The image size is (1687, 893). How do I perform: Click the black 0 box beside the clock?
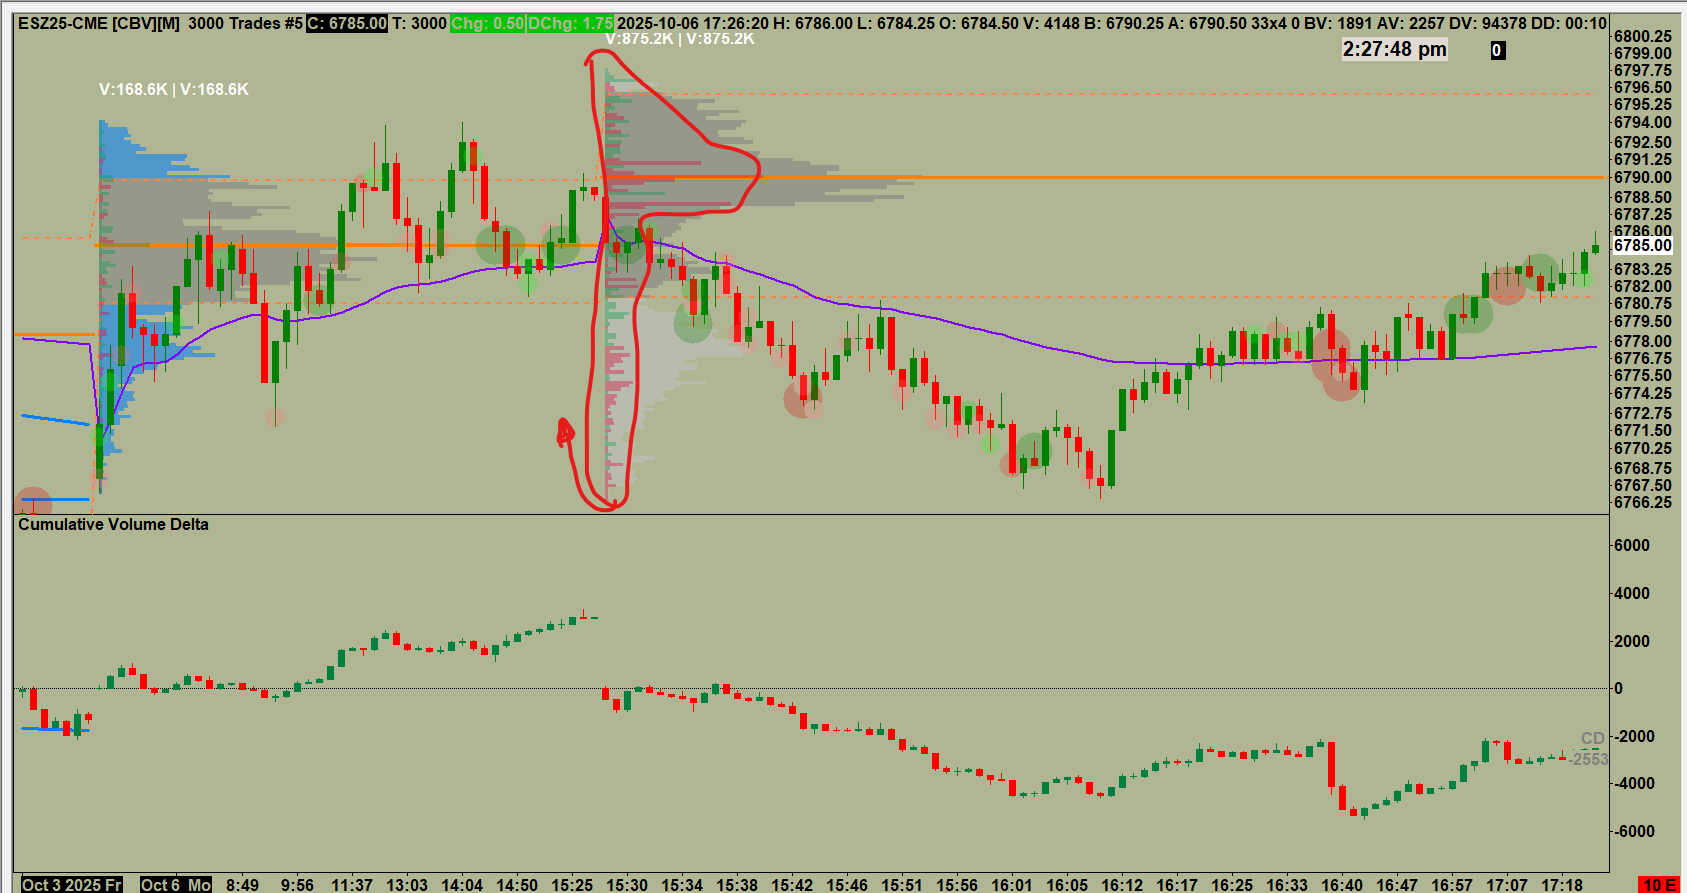[1497, 50]
